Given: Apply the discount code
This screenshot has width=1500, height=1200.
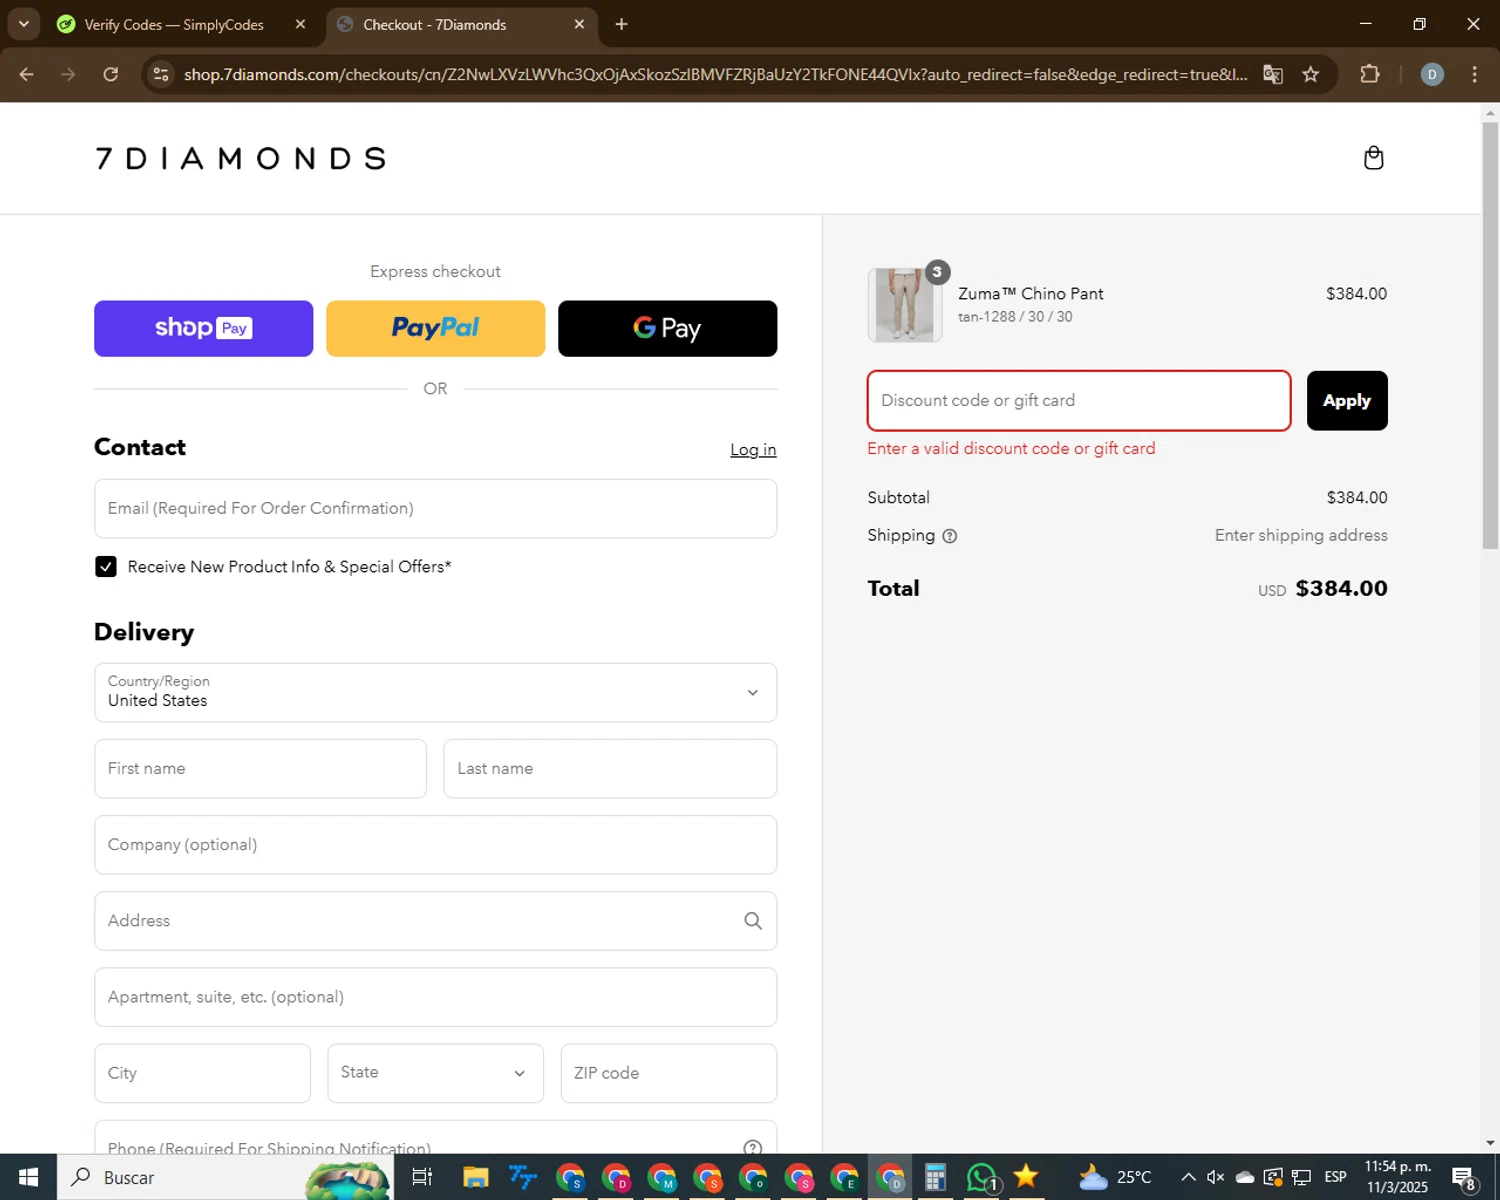Looking at the screenshot, I should click(1346, 400).
